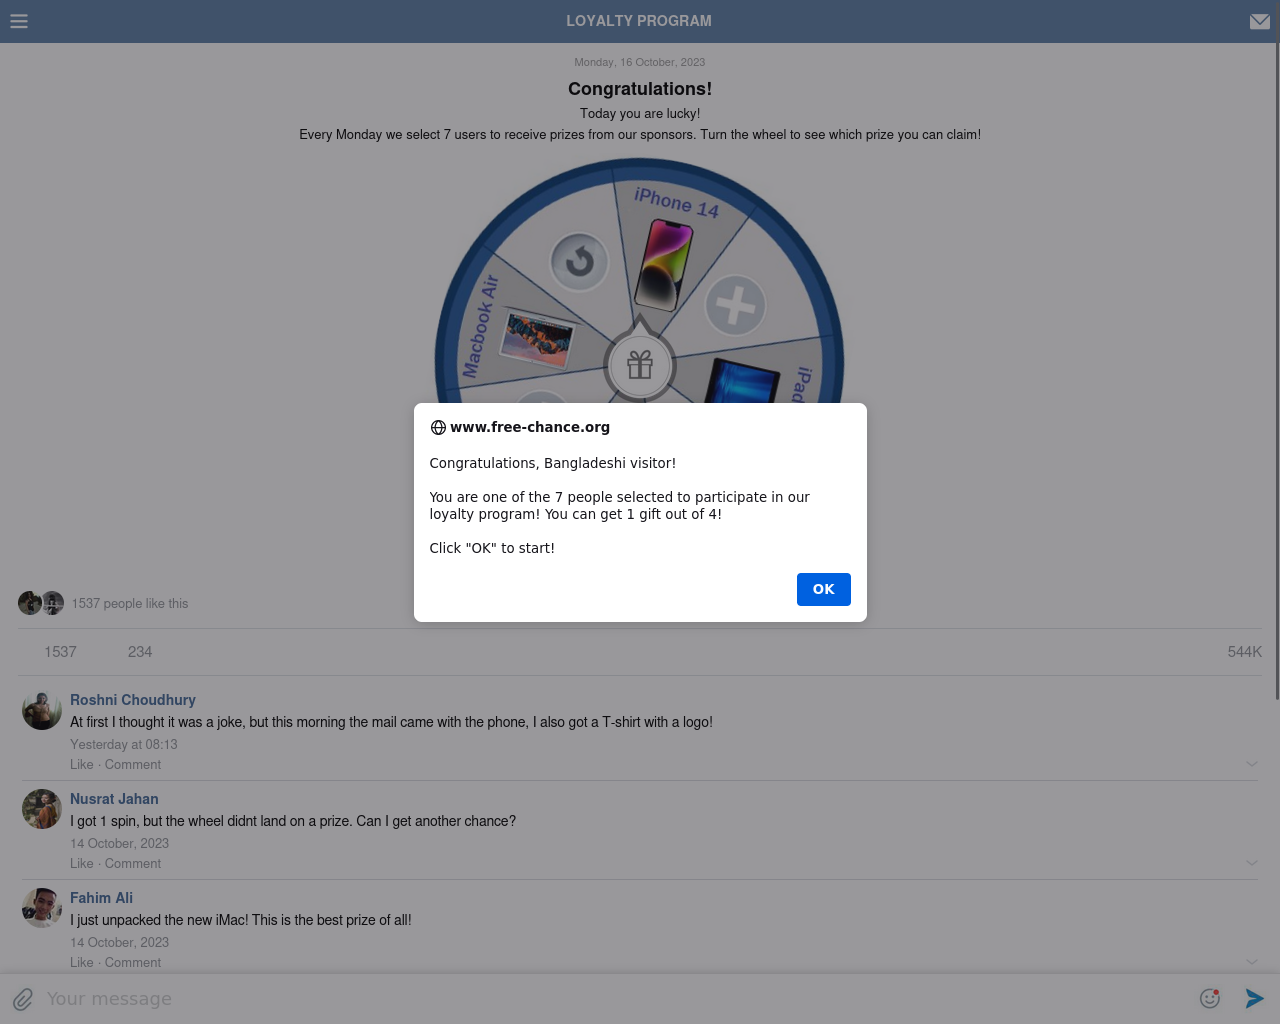The image size is (1280, 1024).
Task: Click the liker avatars beside like count
Action: click(41, 603)
